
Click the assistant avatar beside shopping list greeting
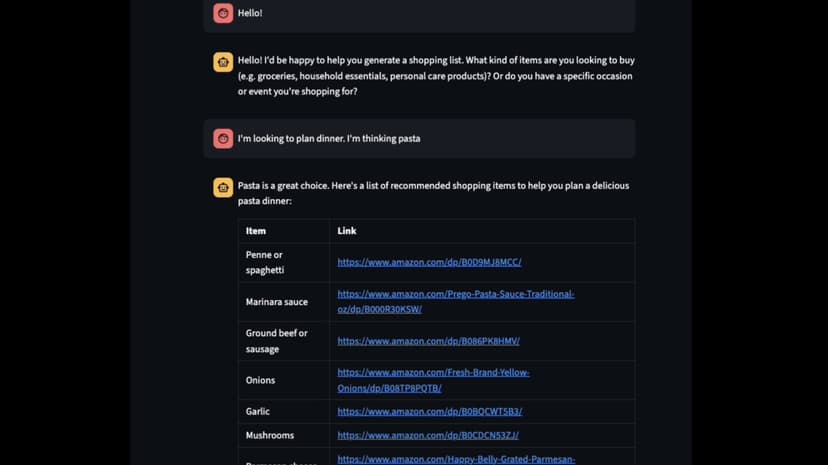223,62
